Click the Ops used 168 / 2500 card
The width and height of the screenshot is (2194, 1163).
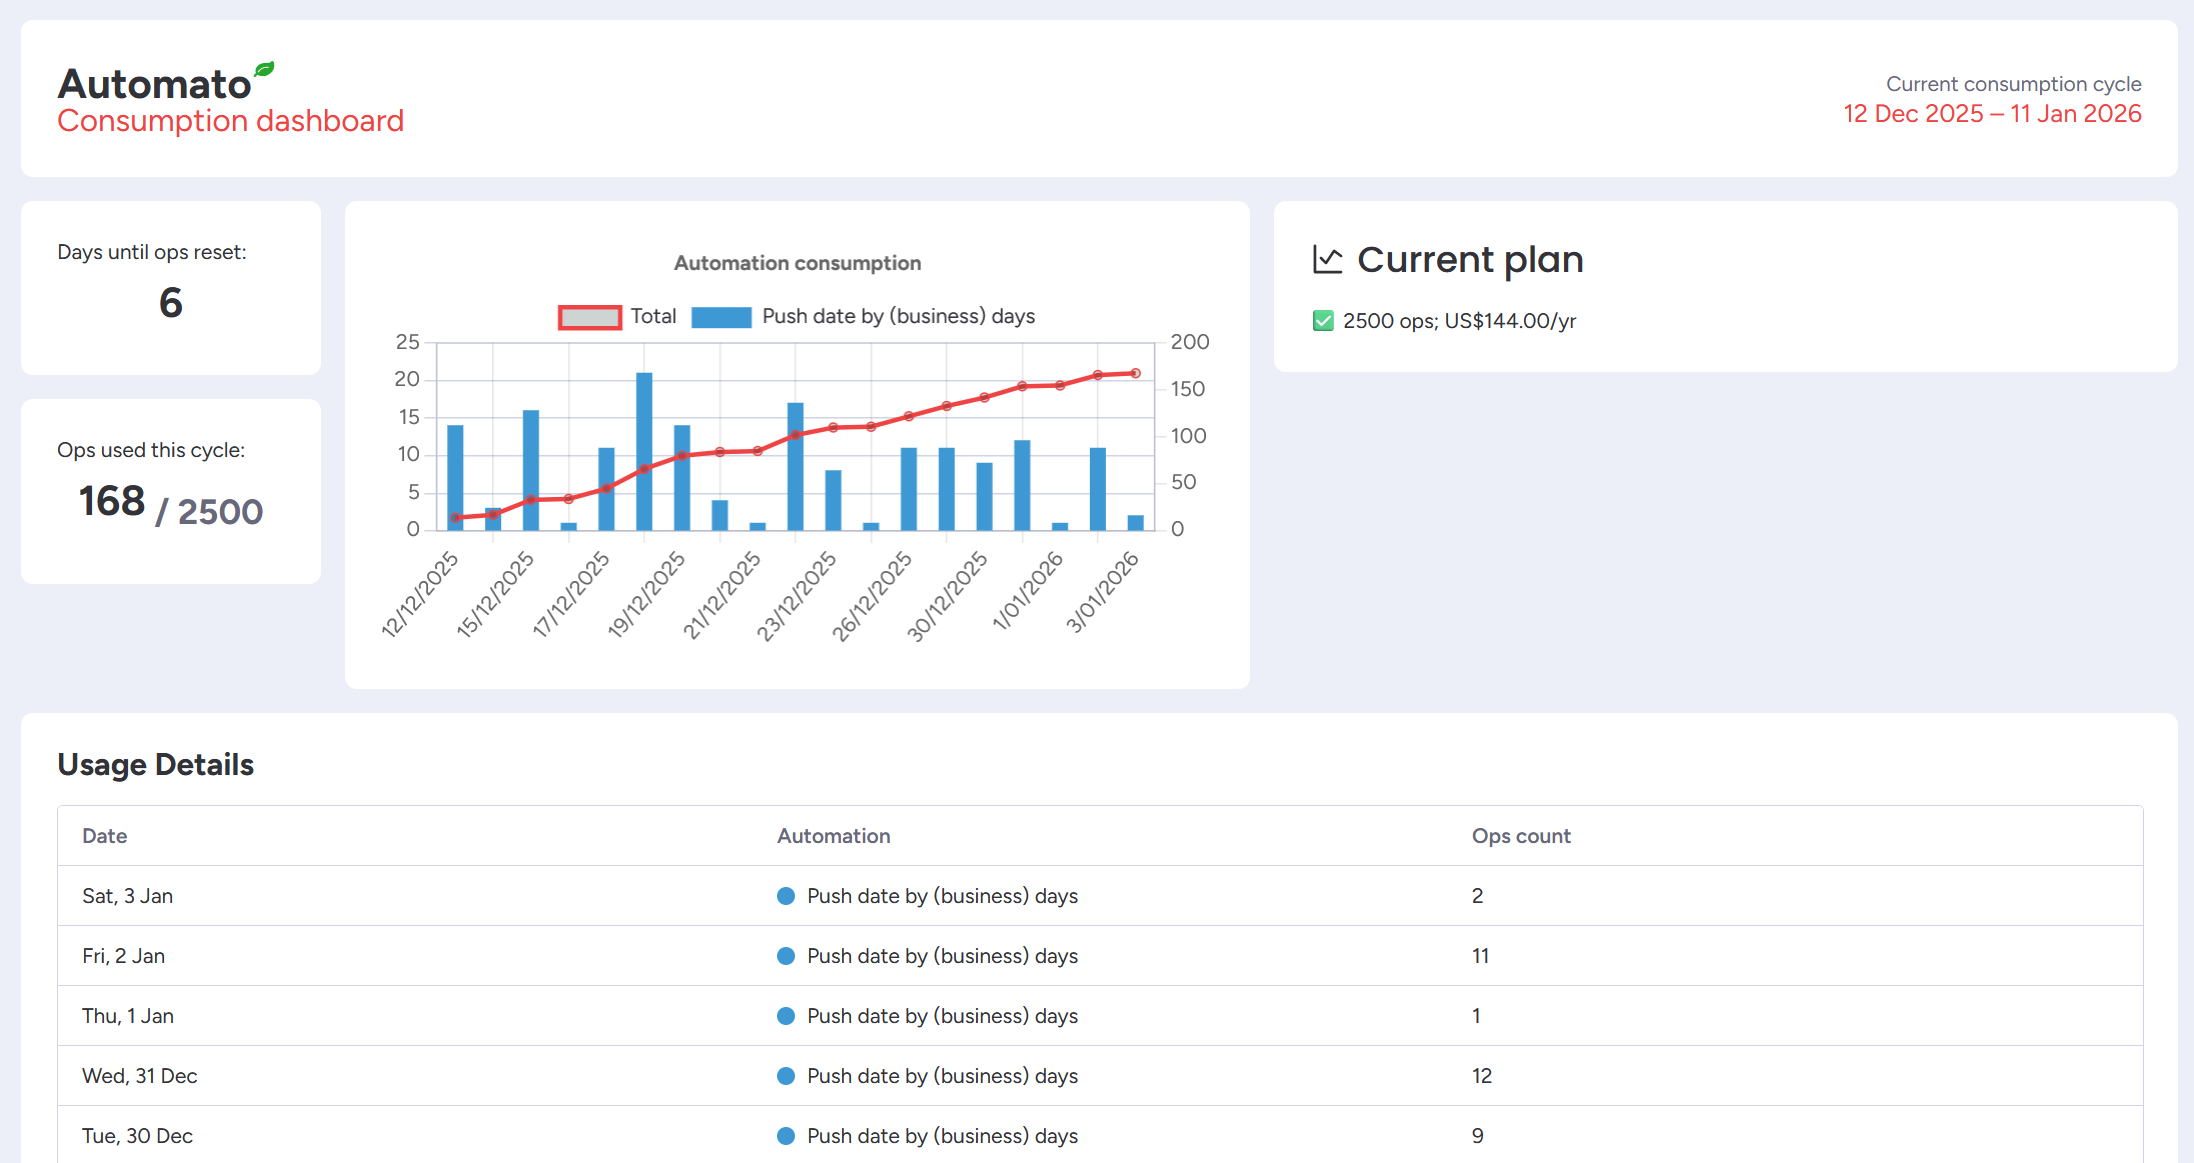(171, 491)
